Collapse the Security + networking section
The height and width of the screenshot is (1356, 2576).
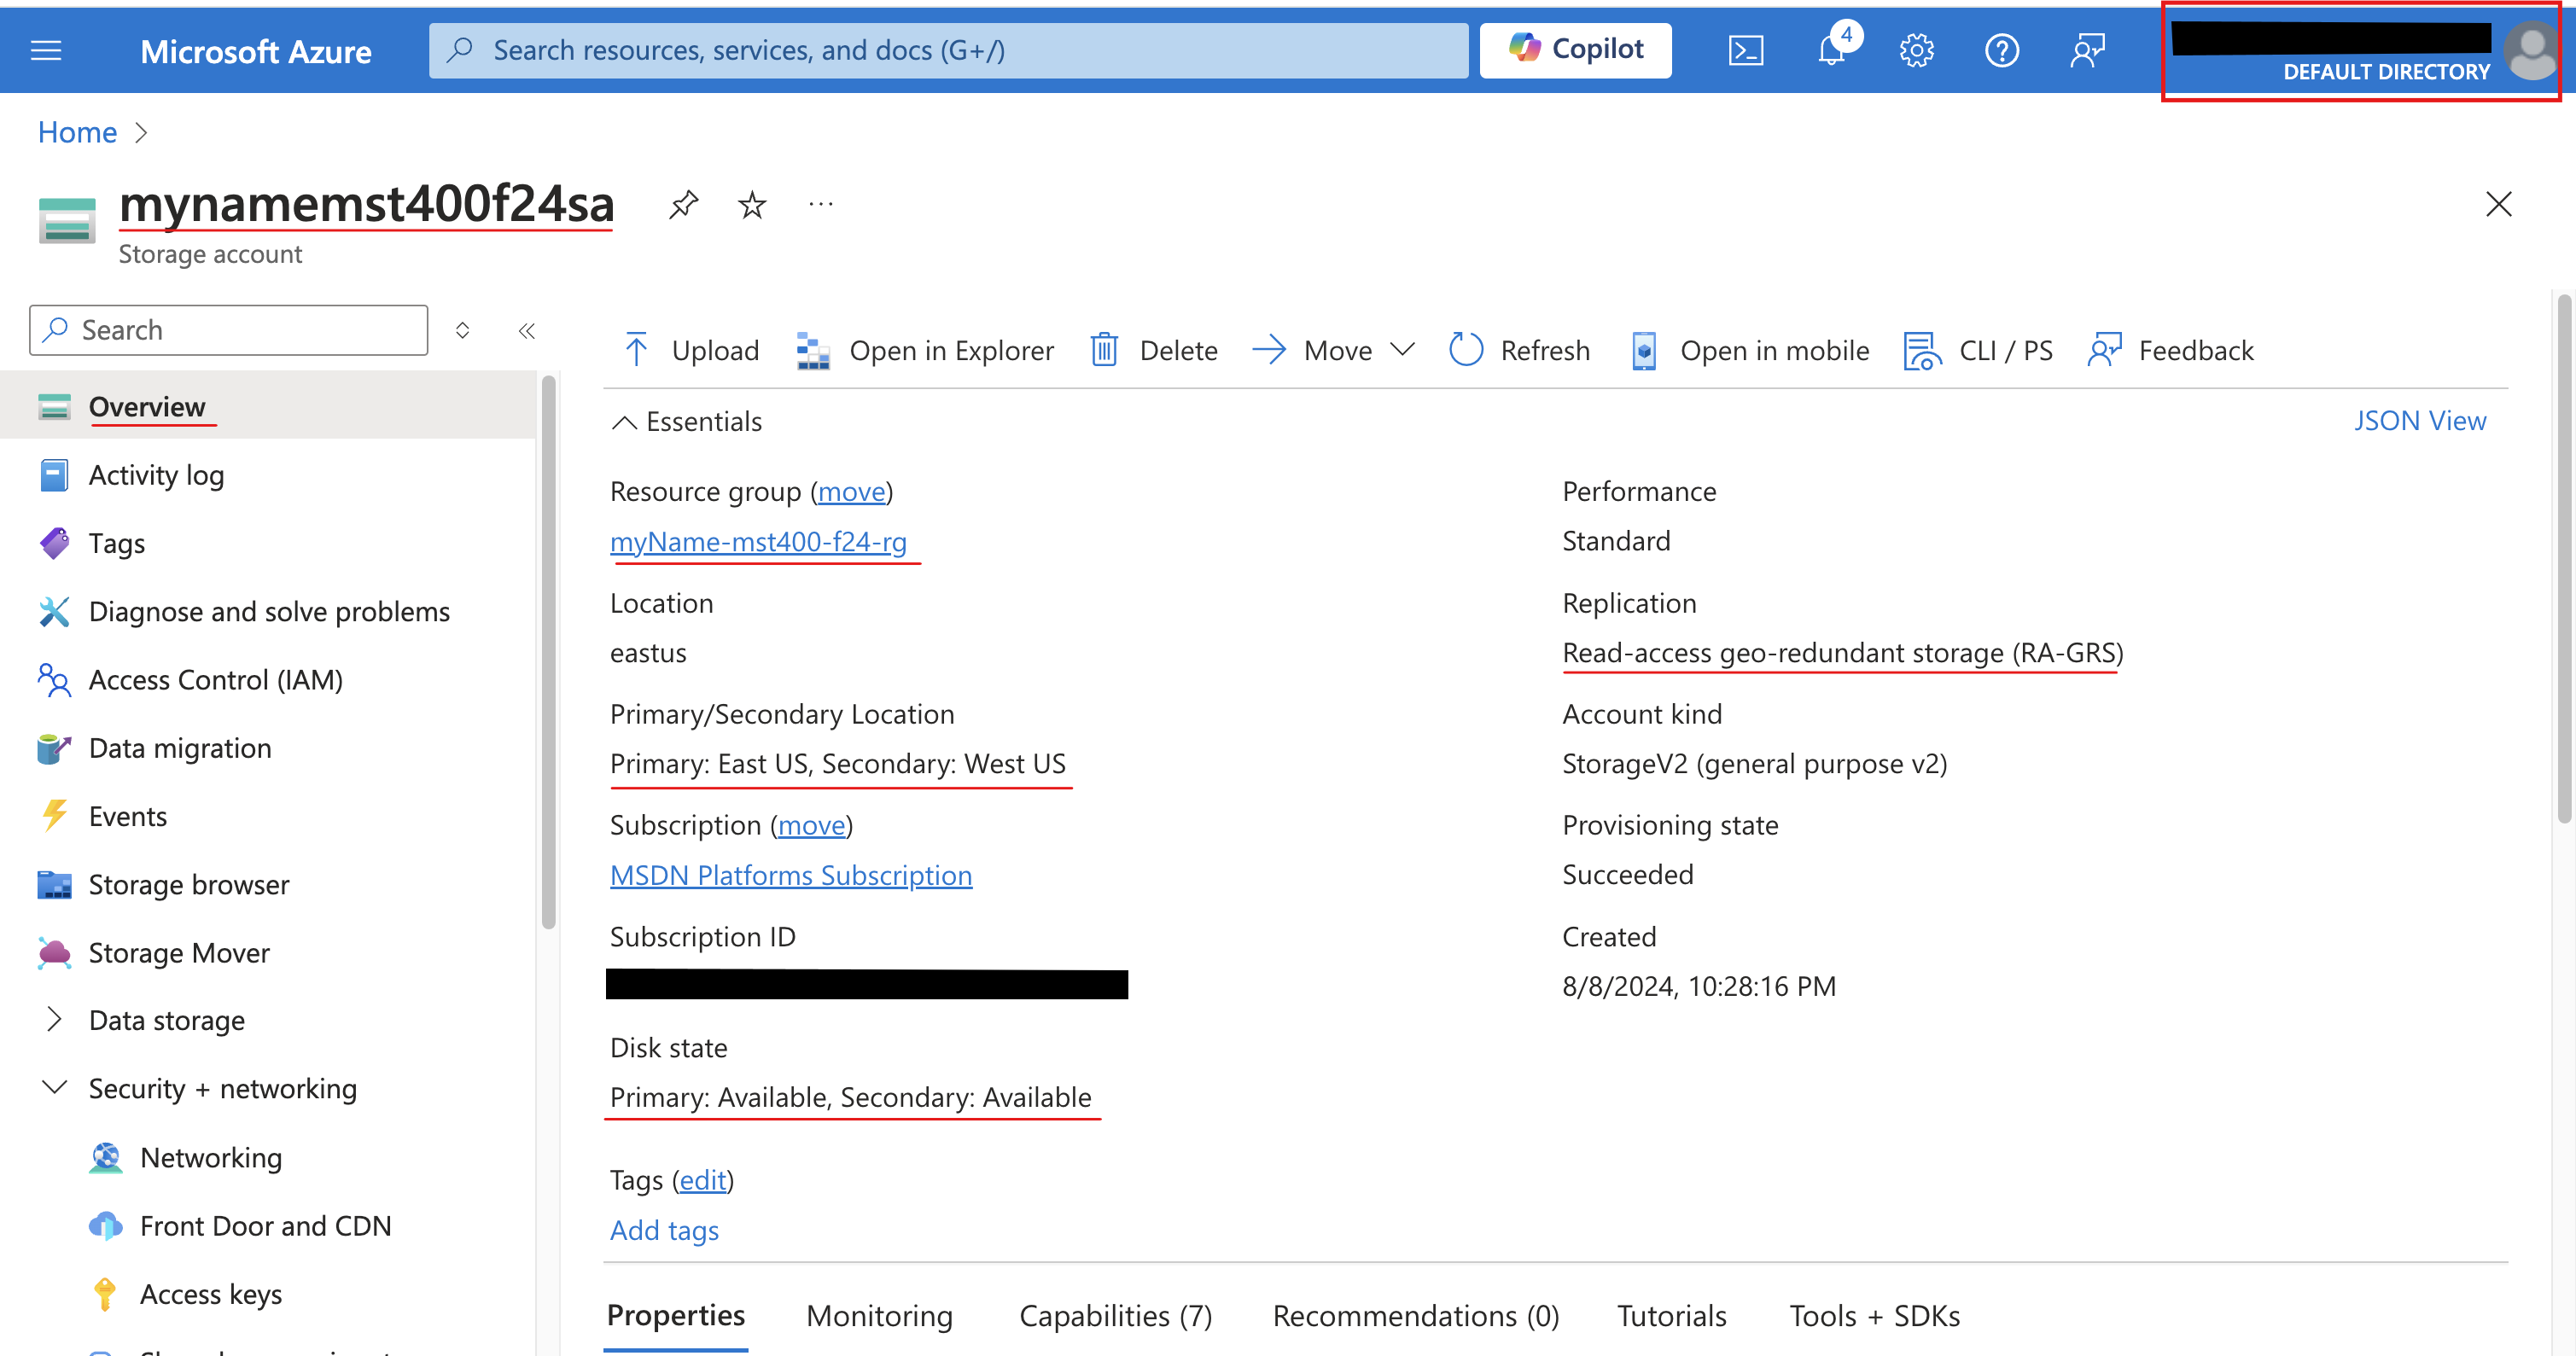pos(54,1088)
